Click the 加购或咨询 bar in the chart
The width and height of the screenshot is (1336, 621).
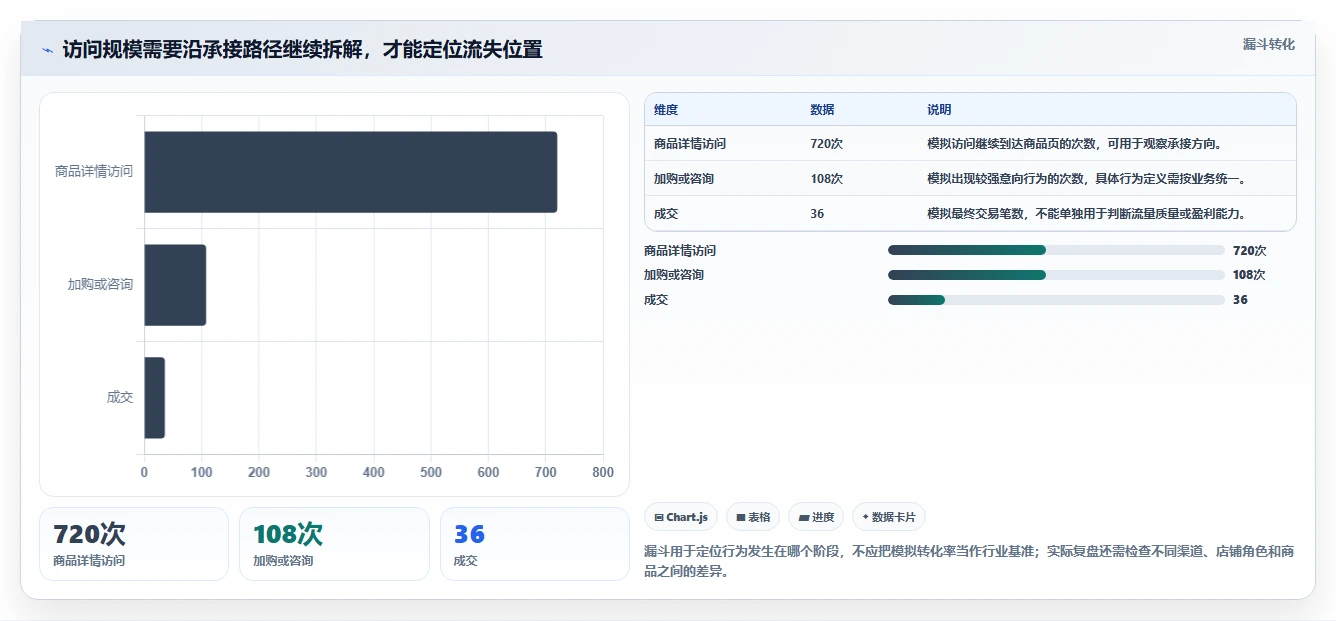pos(175,285)
